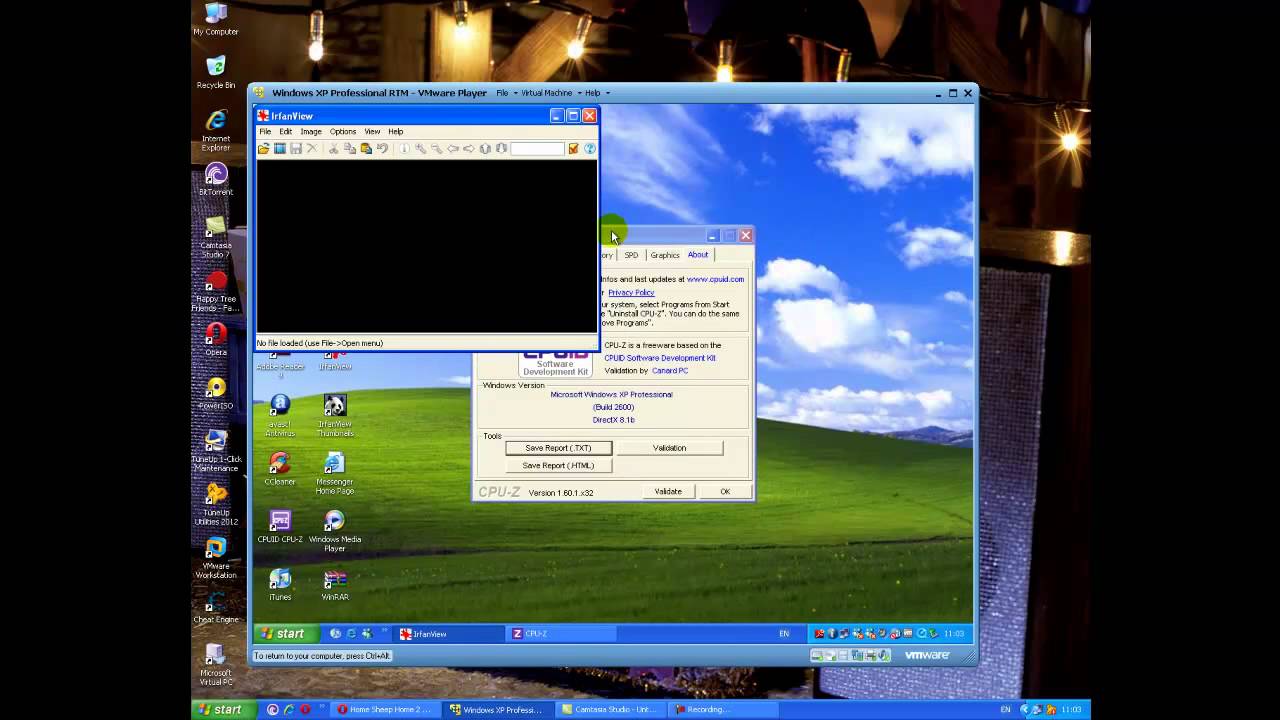Screen dimensions: 1280x720
Task: Click OK in the CPU-Z window
Action: (725, 492)
